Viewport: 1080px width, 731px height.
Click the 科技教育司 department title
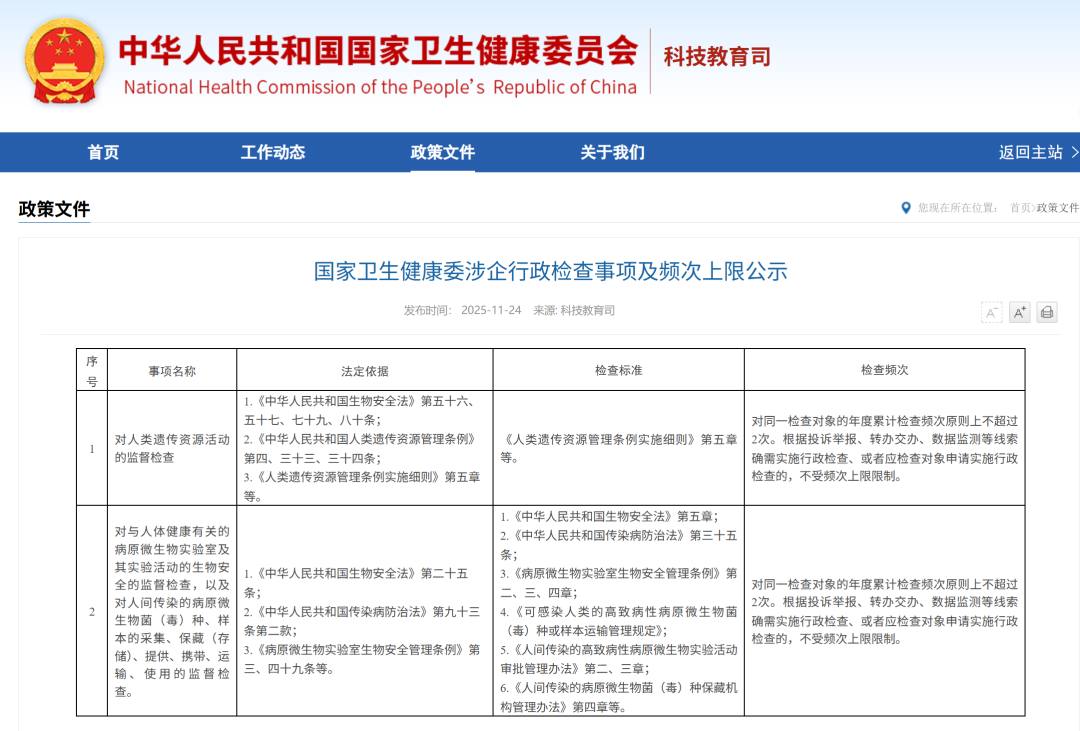[x=717, y=57]
